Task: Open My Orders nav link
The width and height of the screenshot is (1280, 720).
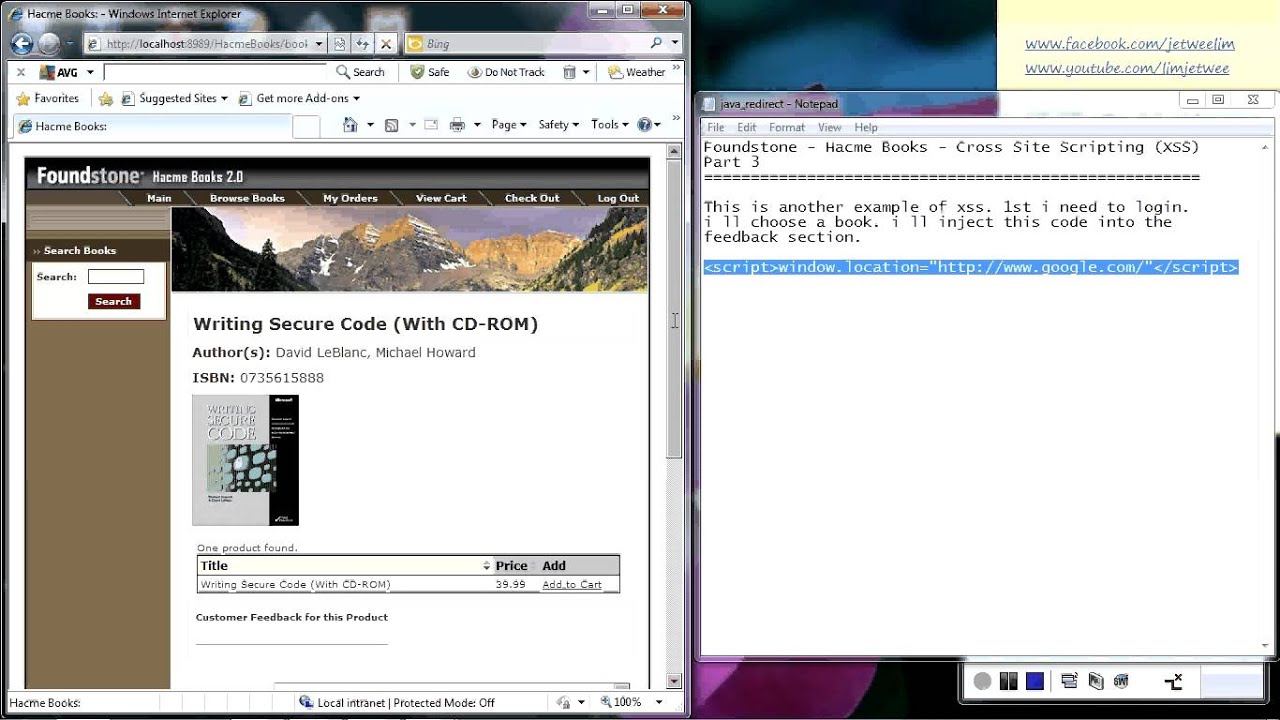Action: 350,198
